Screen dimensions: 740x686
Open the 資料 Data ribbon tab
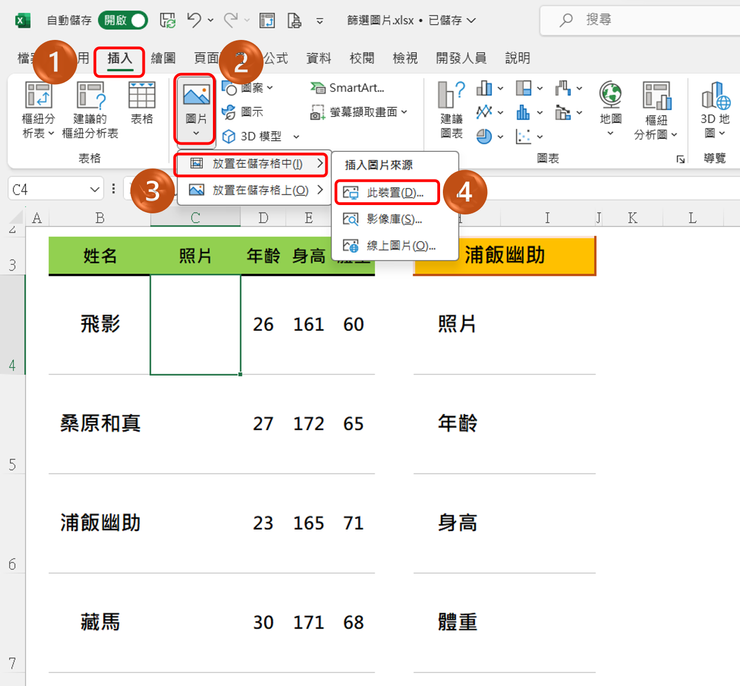(x=319, y=59)
